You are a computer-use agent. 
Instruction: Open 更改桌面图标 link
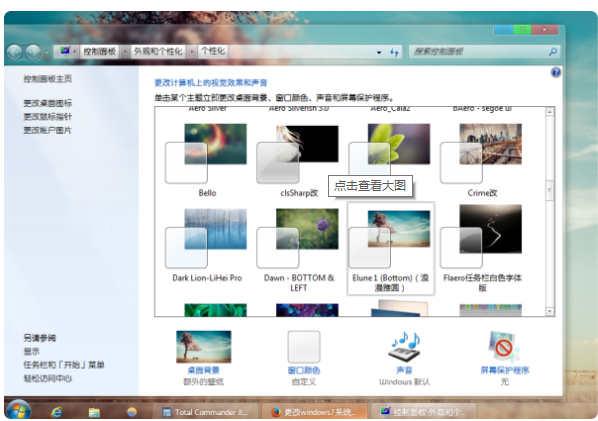coord(48,103)
